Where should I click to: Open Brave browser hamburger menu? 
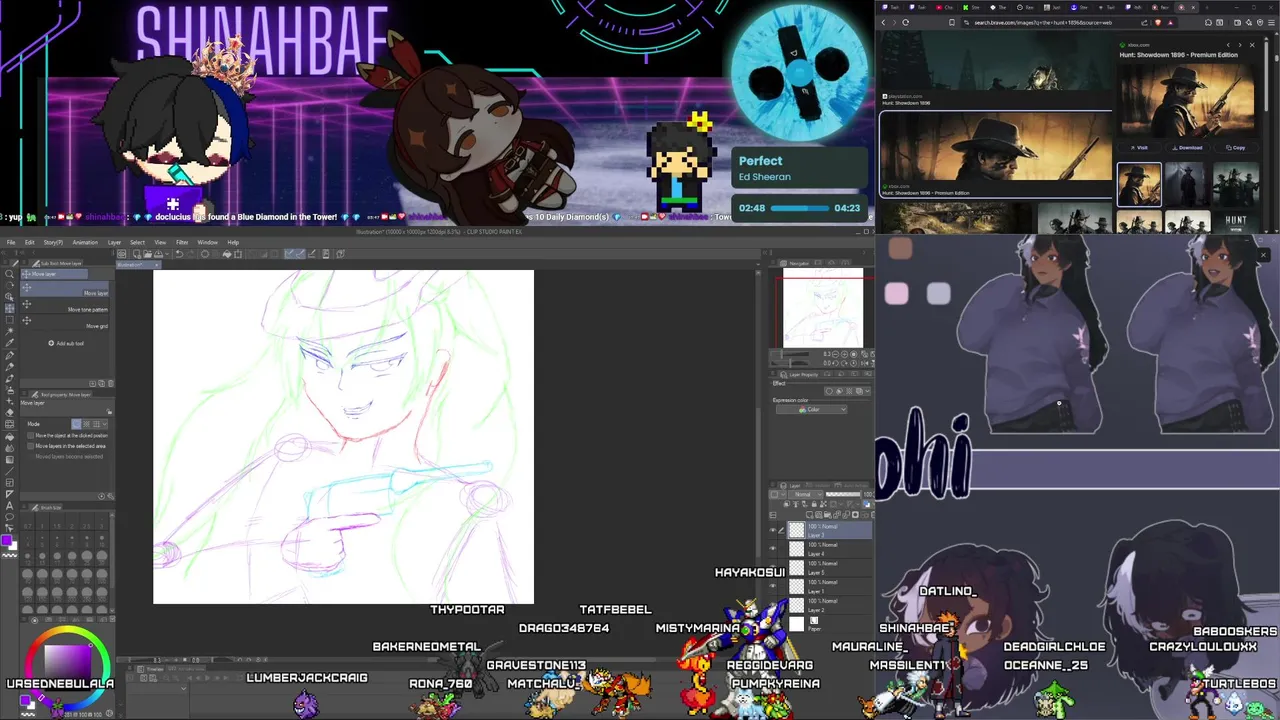[1271, 22]
